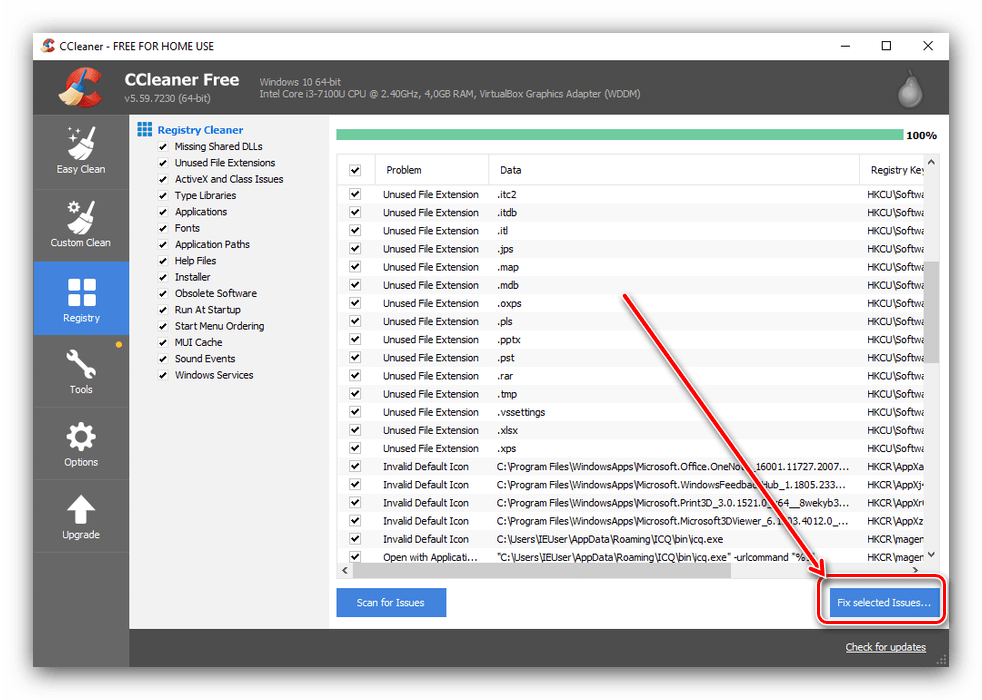Open the Tools section
Viewport: 982px width, 700px height.
(x=81, y=371)
